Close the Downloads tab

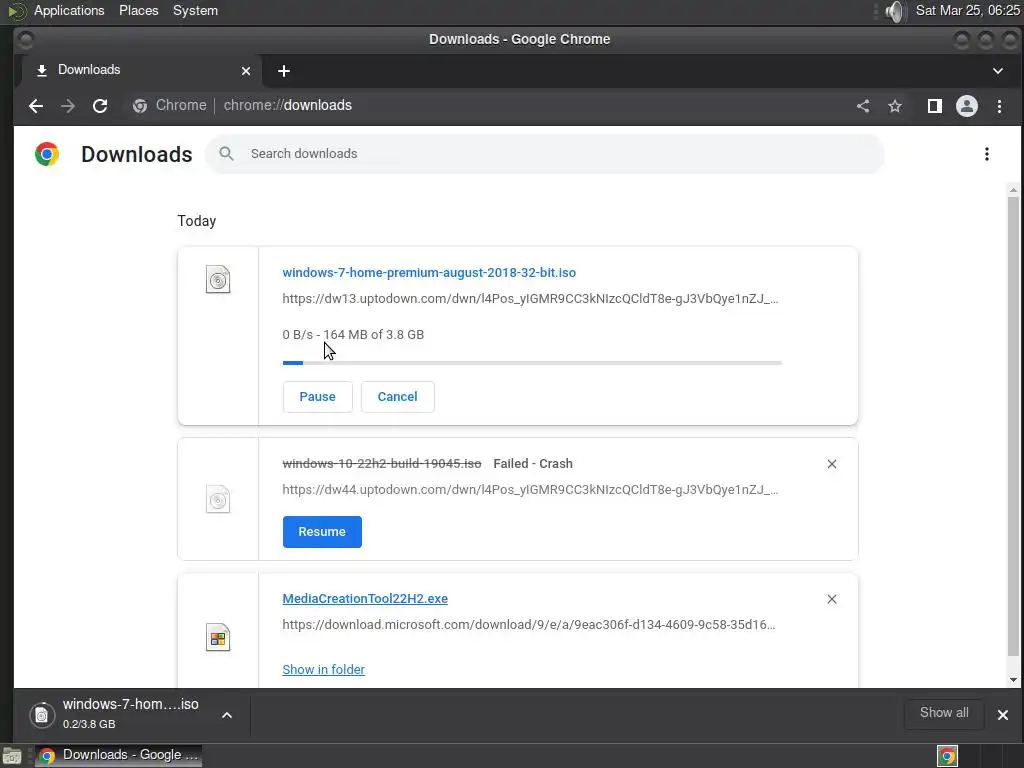click(x=246, y=71)
